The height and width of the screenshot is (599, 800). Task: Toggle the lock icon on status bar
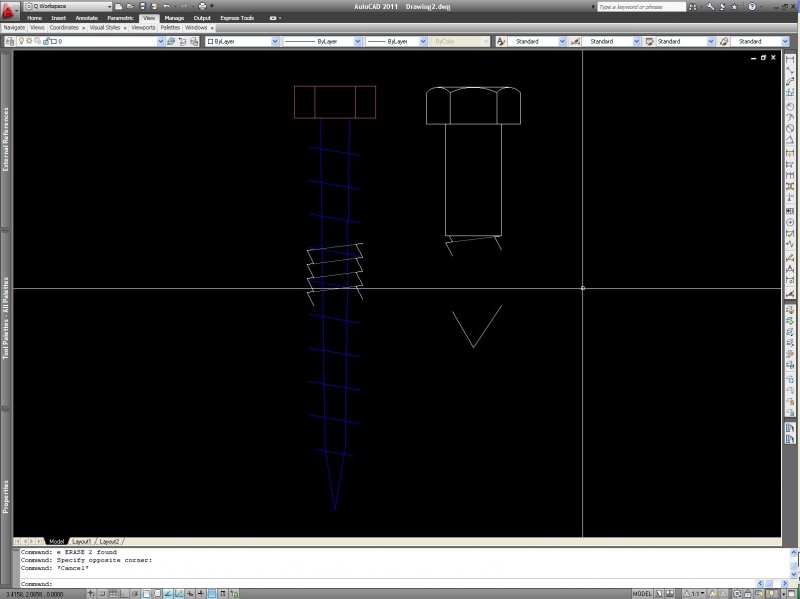tap(747, 592)
